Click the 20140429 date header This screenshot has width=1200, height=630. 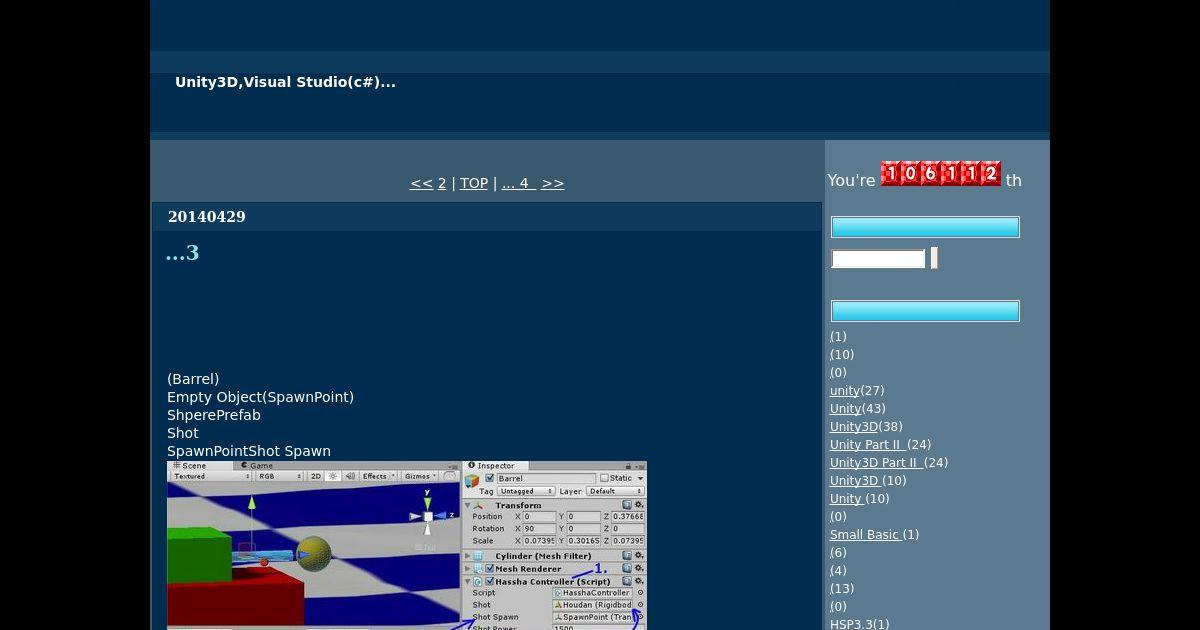pos(207,217)
